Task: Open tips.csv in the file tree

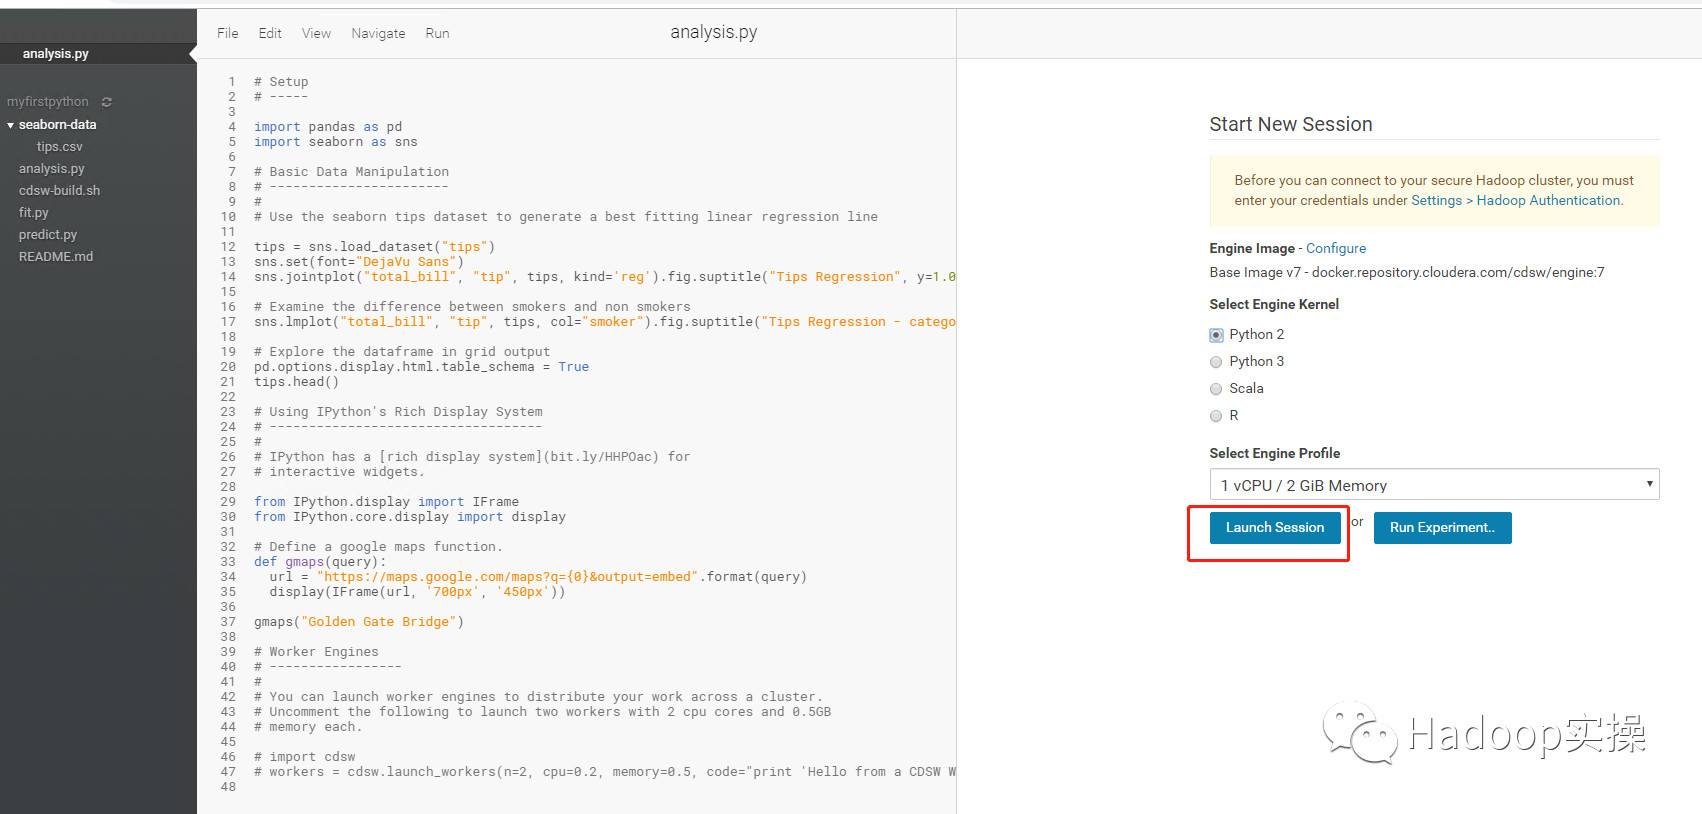Action: coord(59,147)
